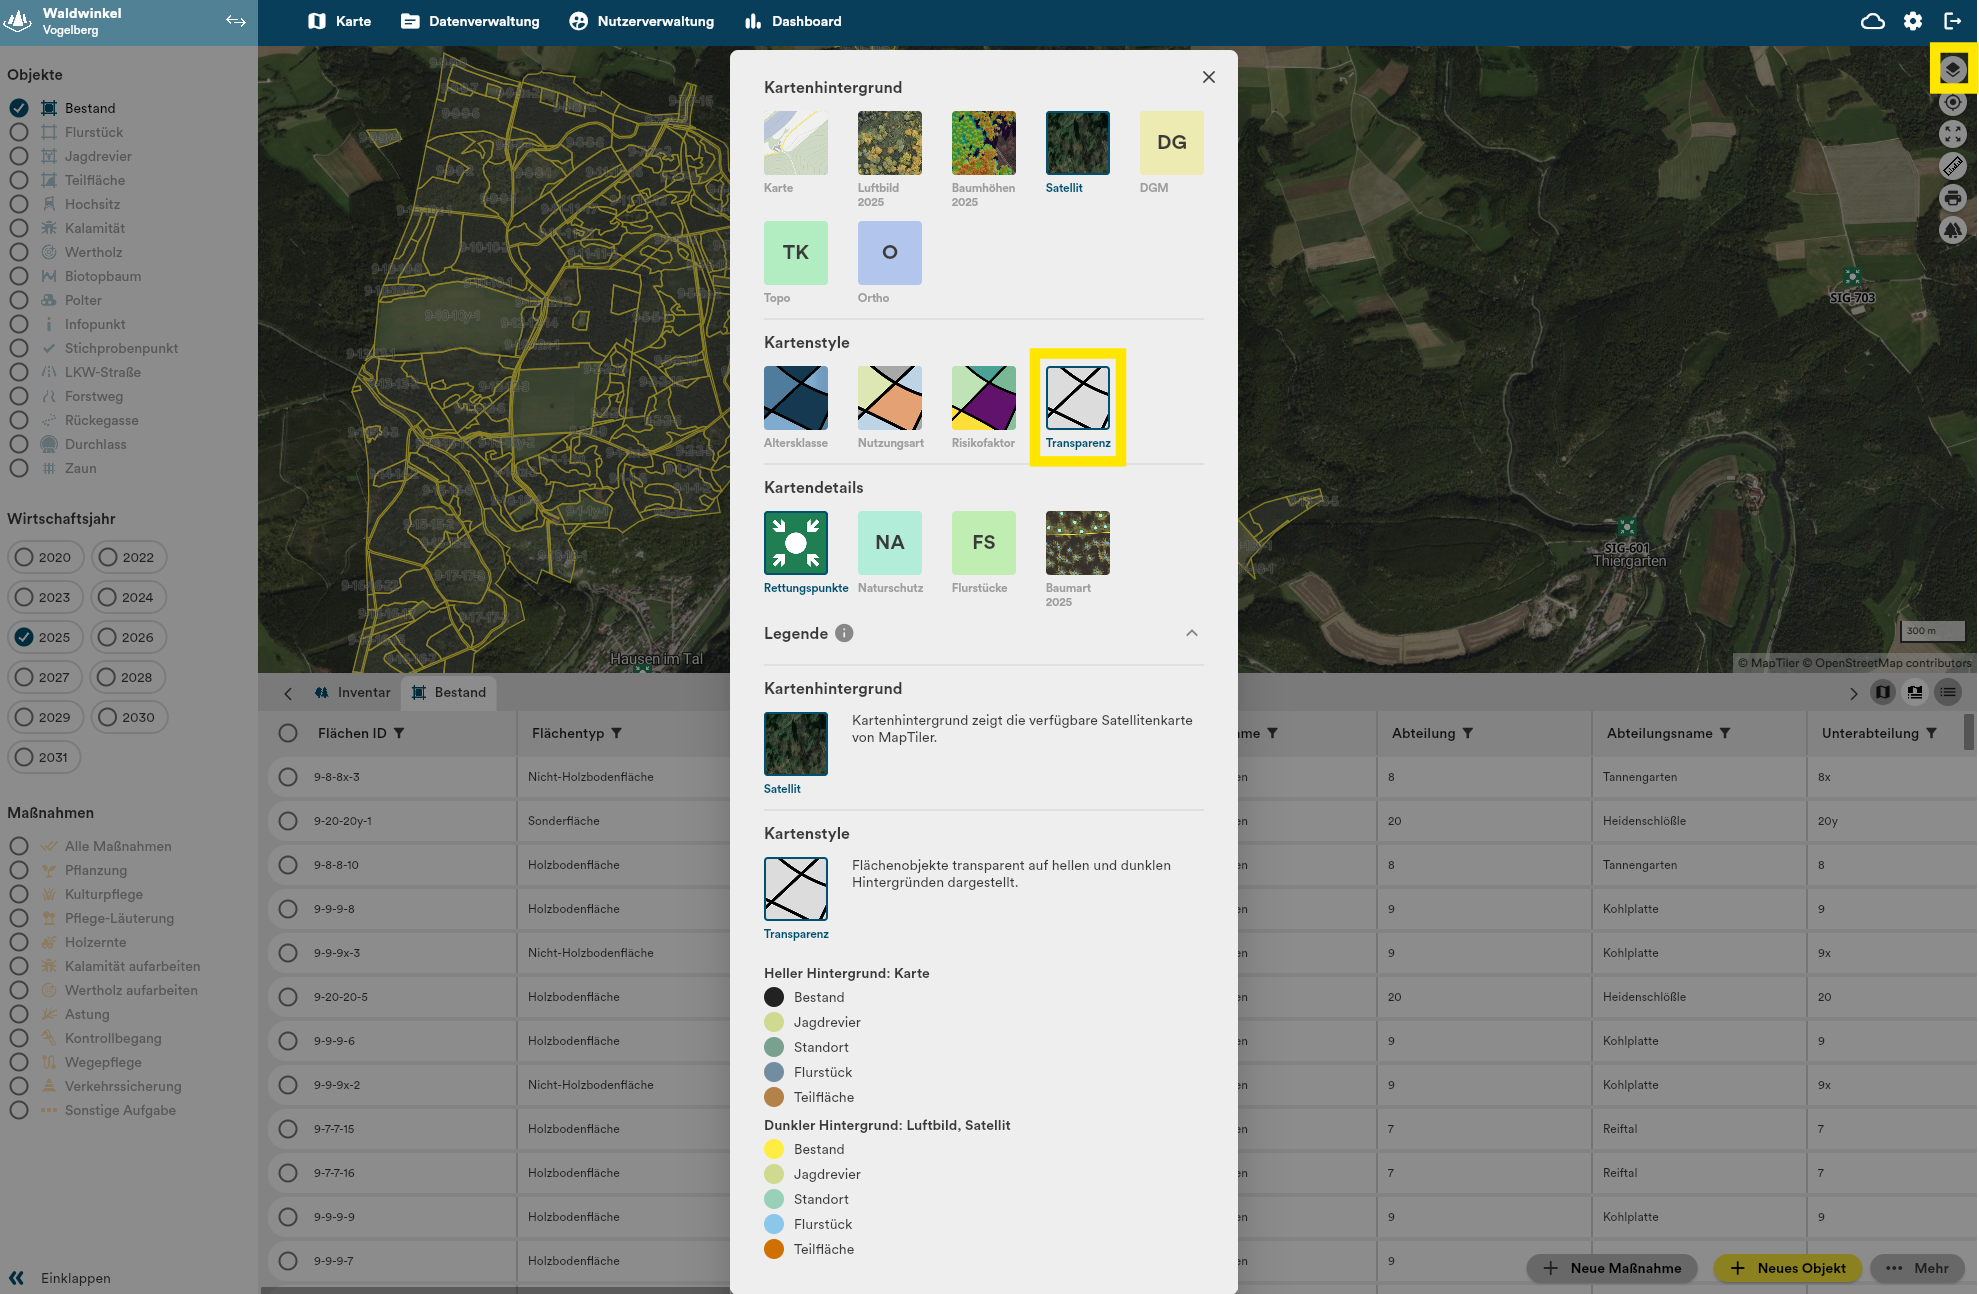Click the fullscreen map icon

(x=1953, y=134)
